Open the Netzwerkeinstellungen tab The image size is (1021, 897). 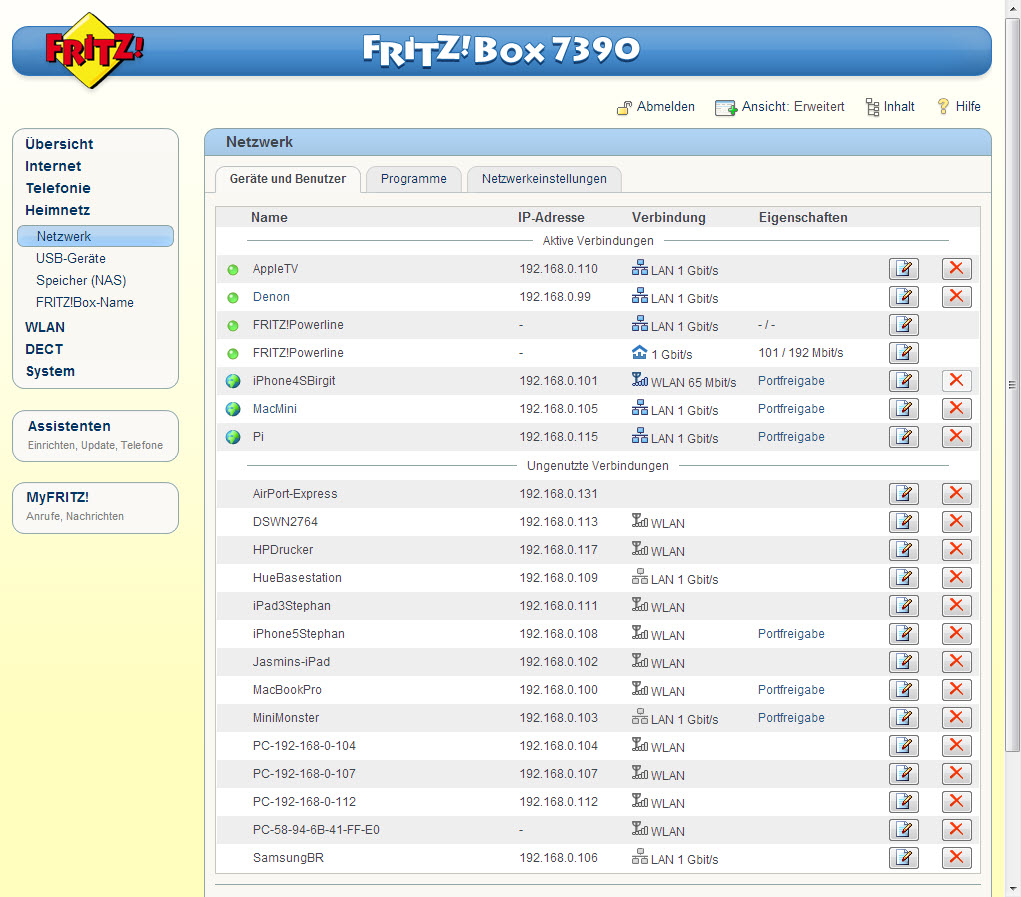[x=544, y=179]
